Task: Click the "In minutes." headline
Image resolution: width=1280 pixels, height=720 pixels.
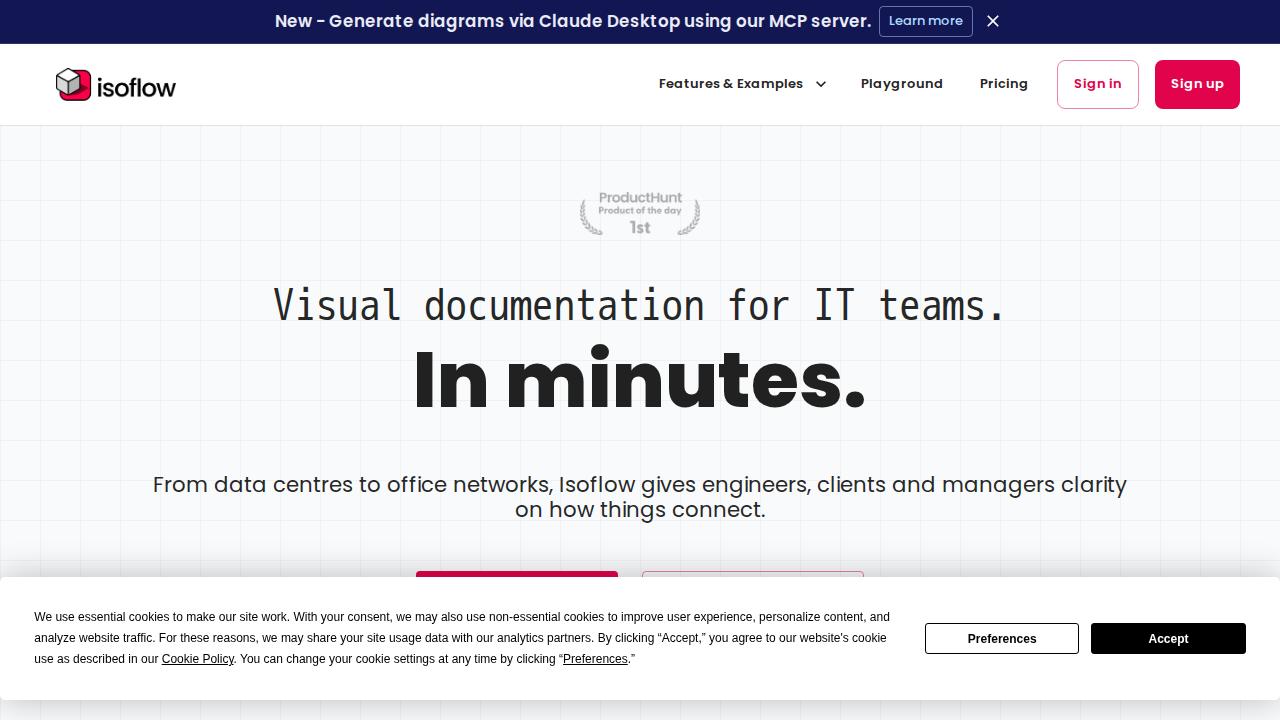Action: coord(640,380)
